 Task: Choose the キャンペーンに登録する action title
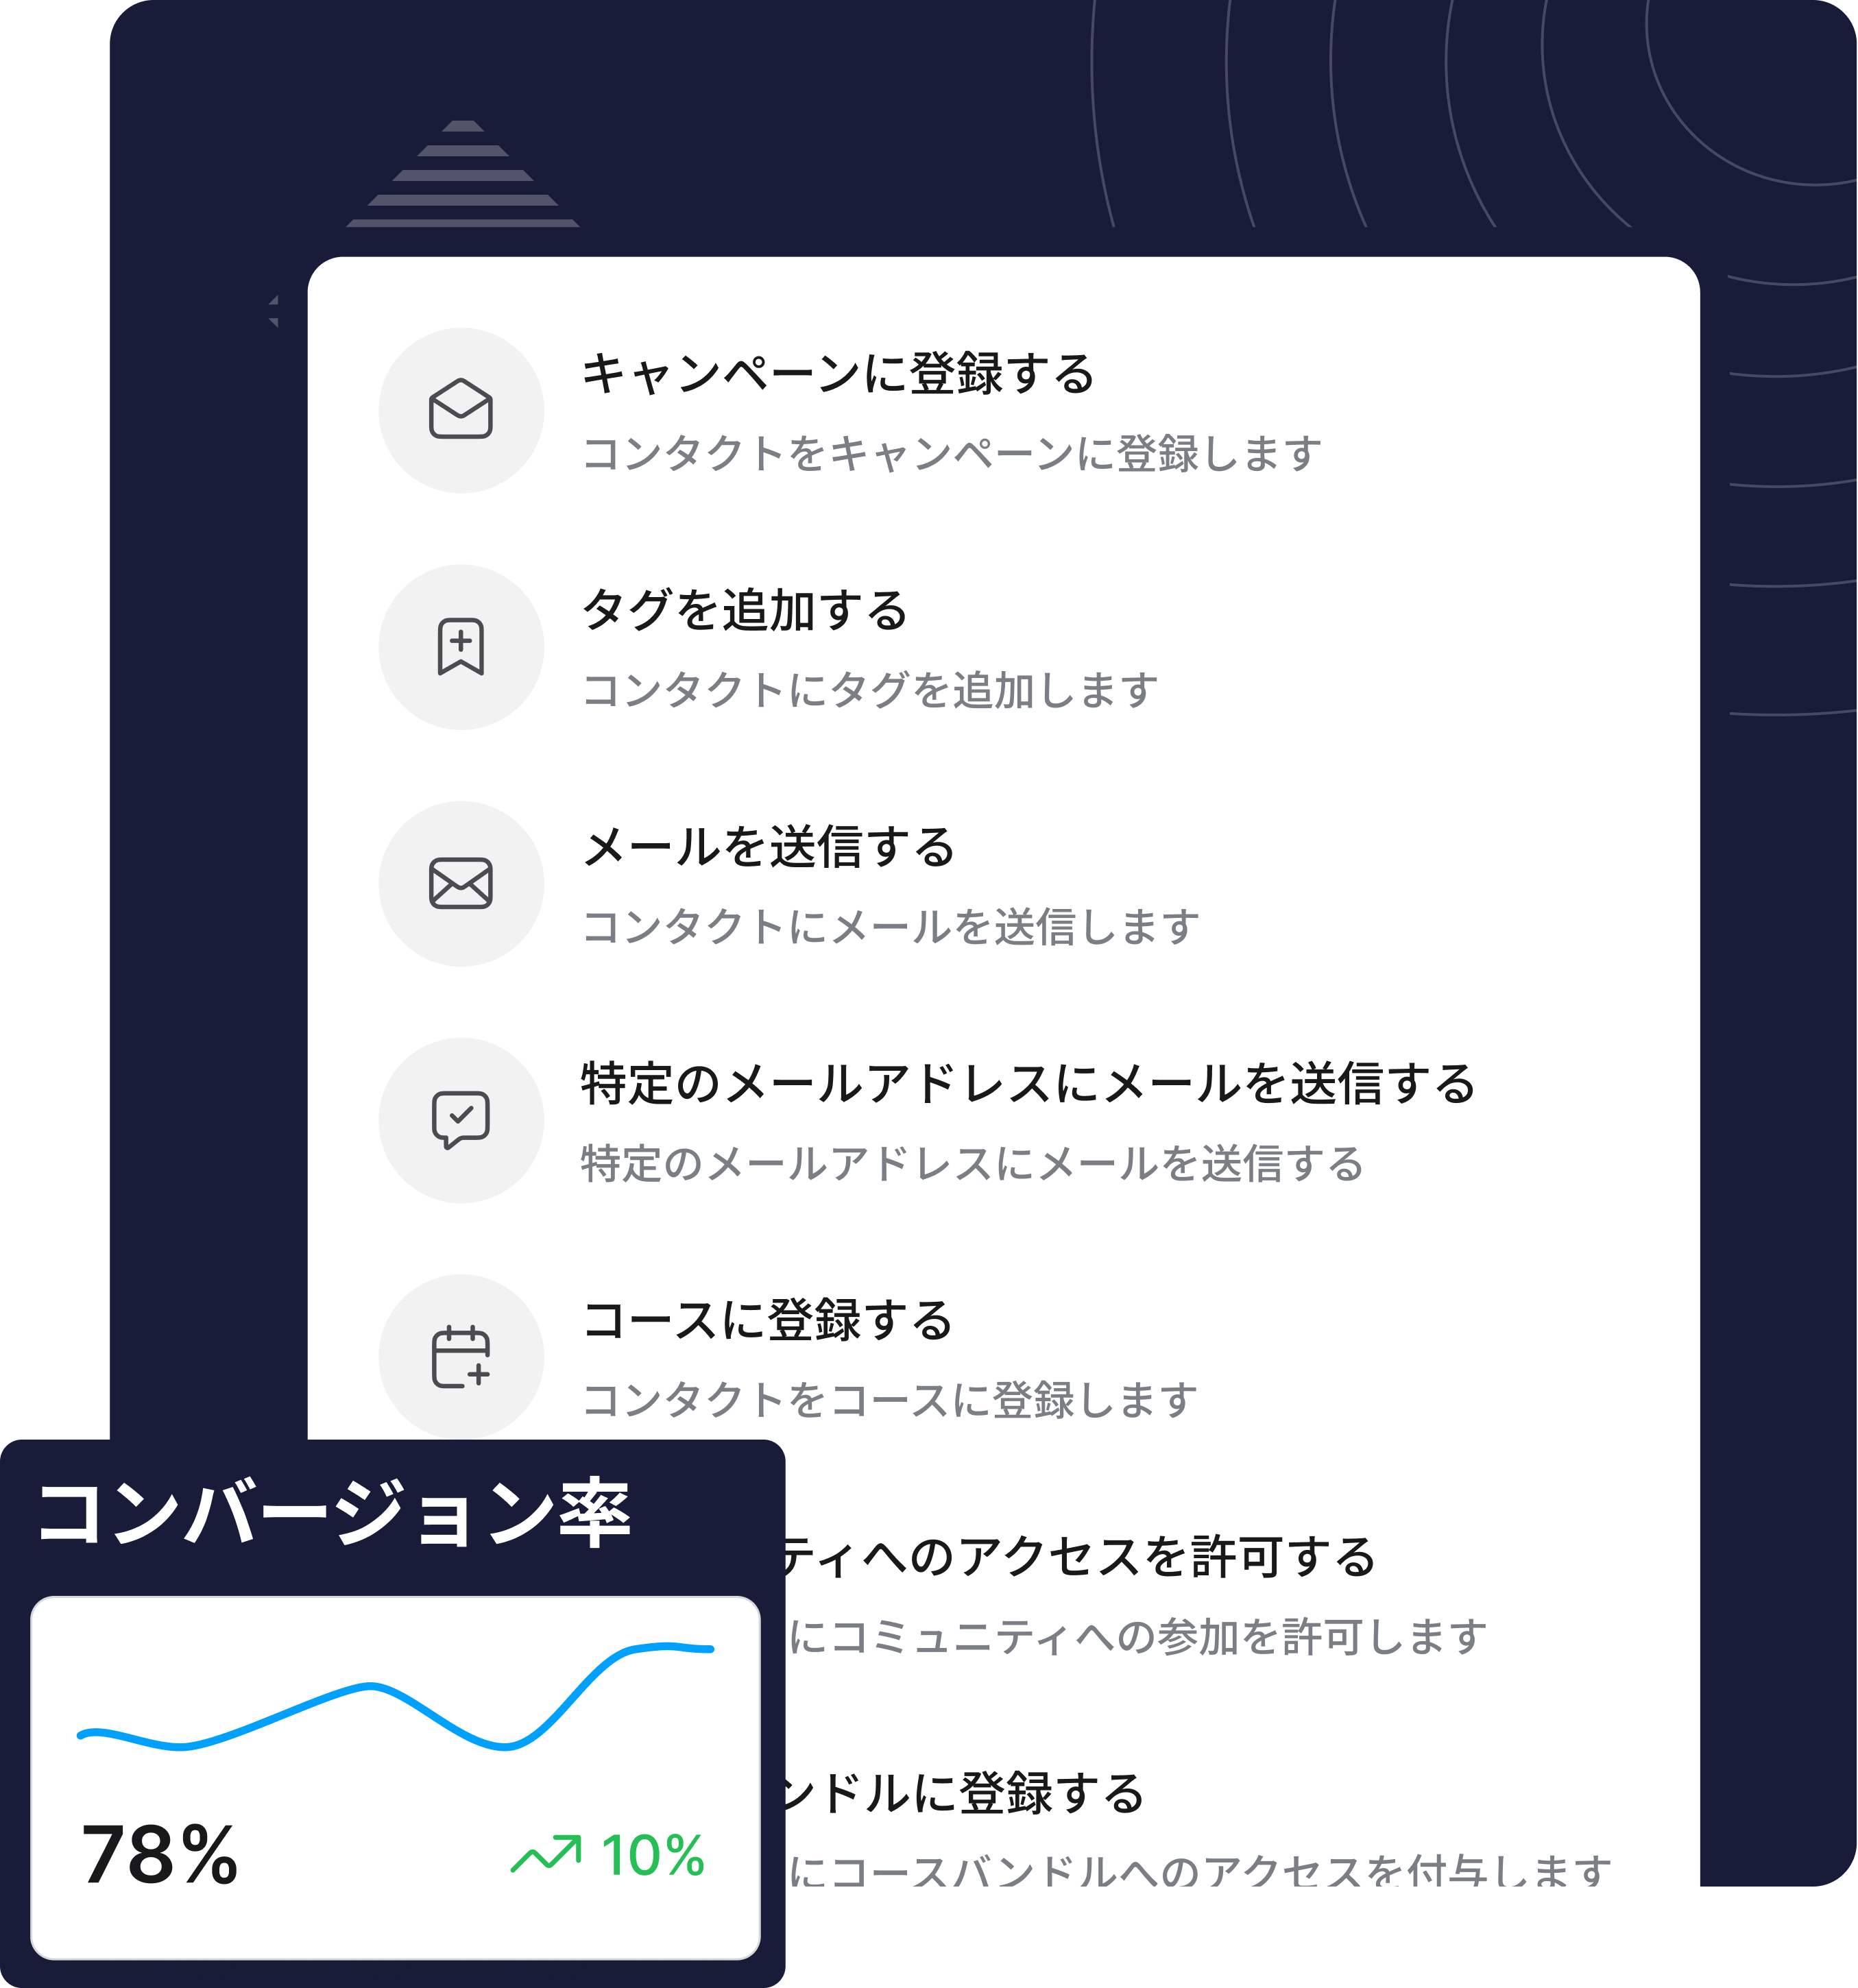click(x=839, y=374)
